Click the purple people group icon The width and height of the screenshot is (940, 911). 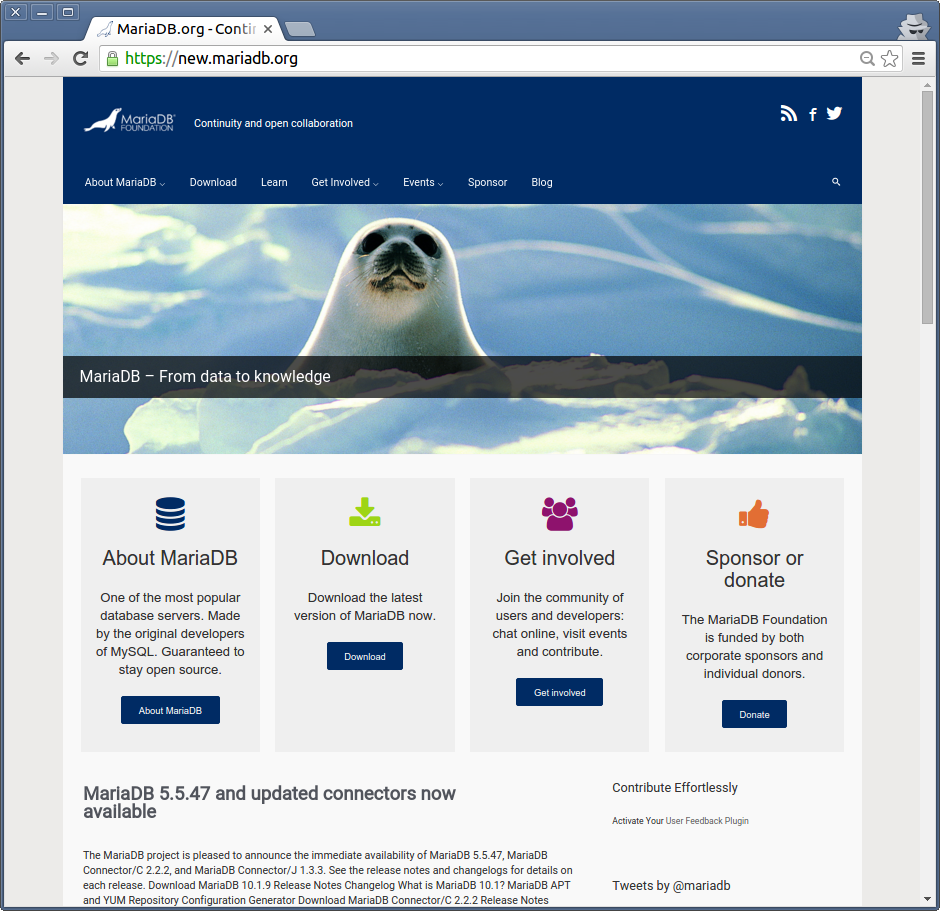[x=559, y=514]
